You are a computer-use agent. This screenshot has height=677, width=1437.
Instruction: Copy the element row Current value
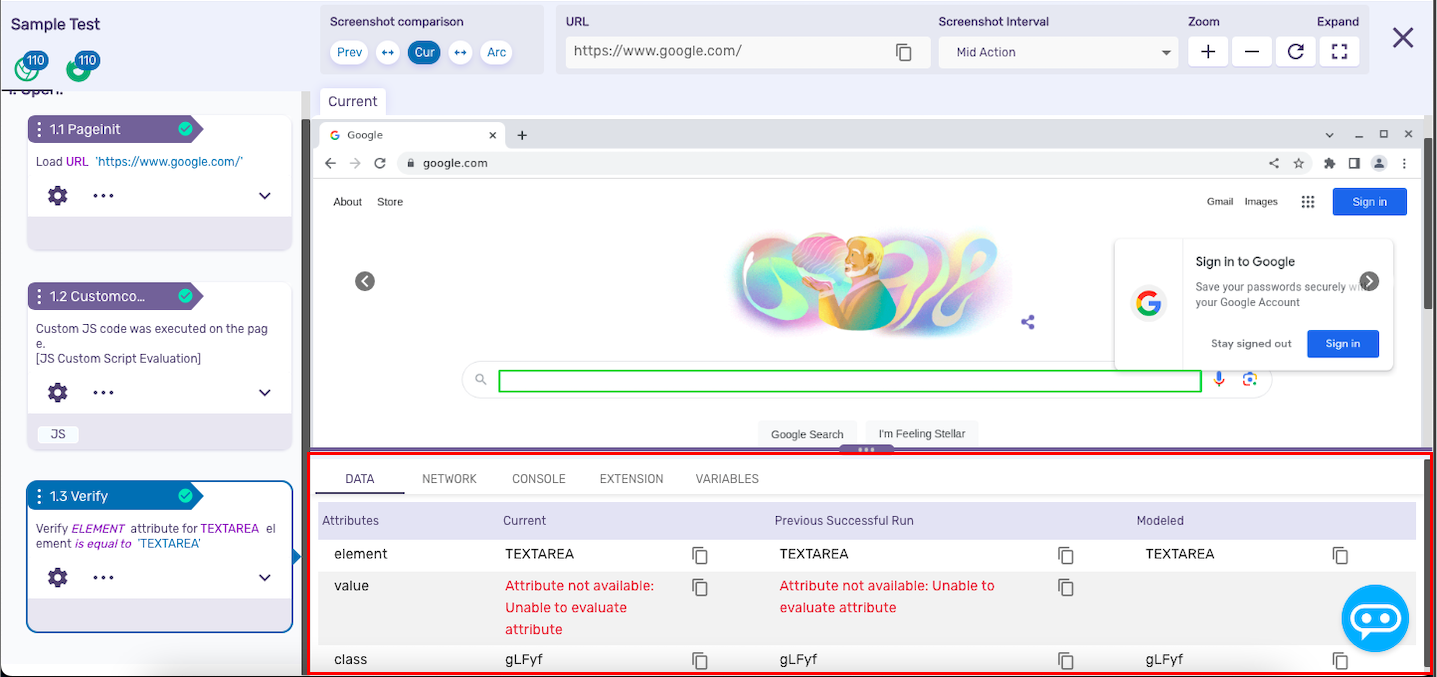700,555
